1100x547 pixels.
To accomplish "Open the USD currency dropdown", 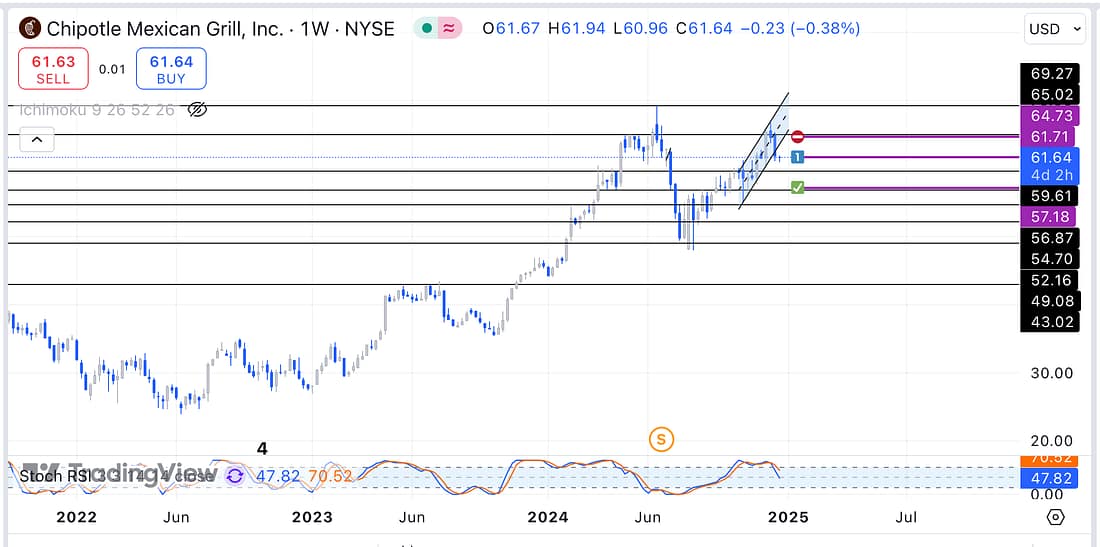I will 1054,30.
